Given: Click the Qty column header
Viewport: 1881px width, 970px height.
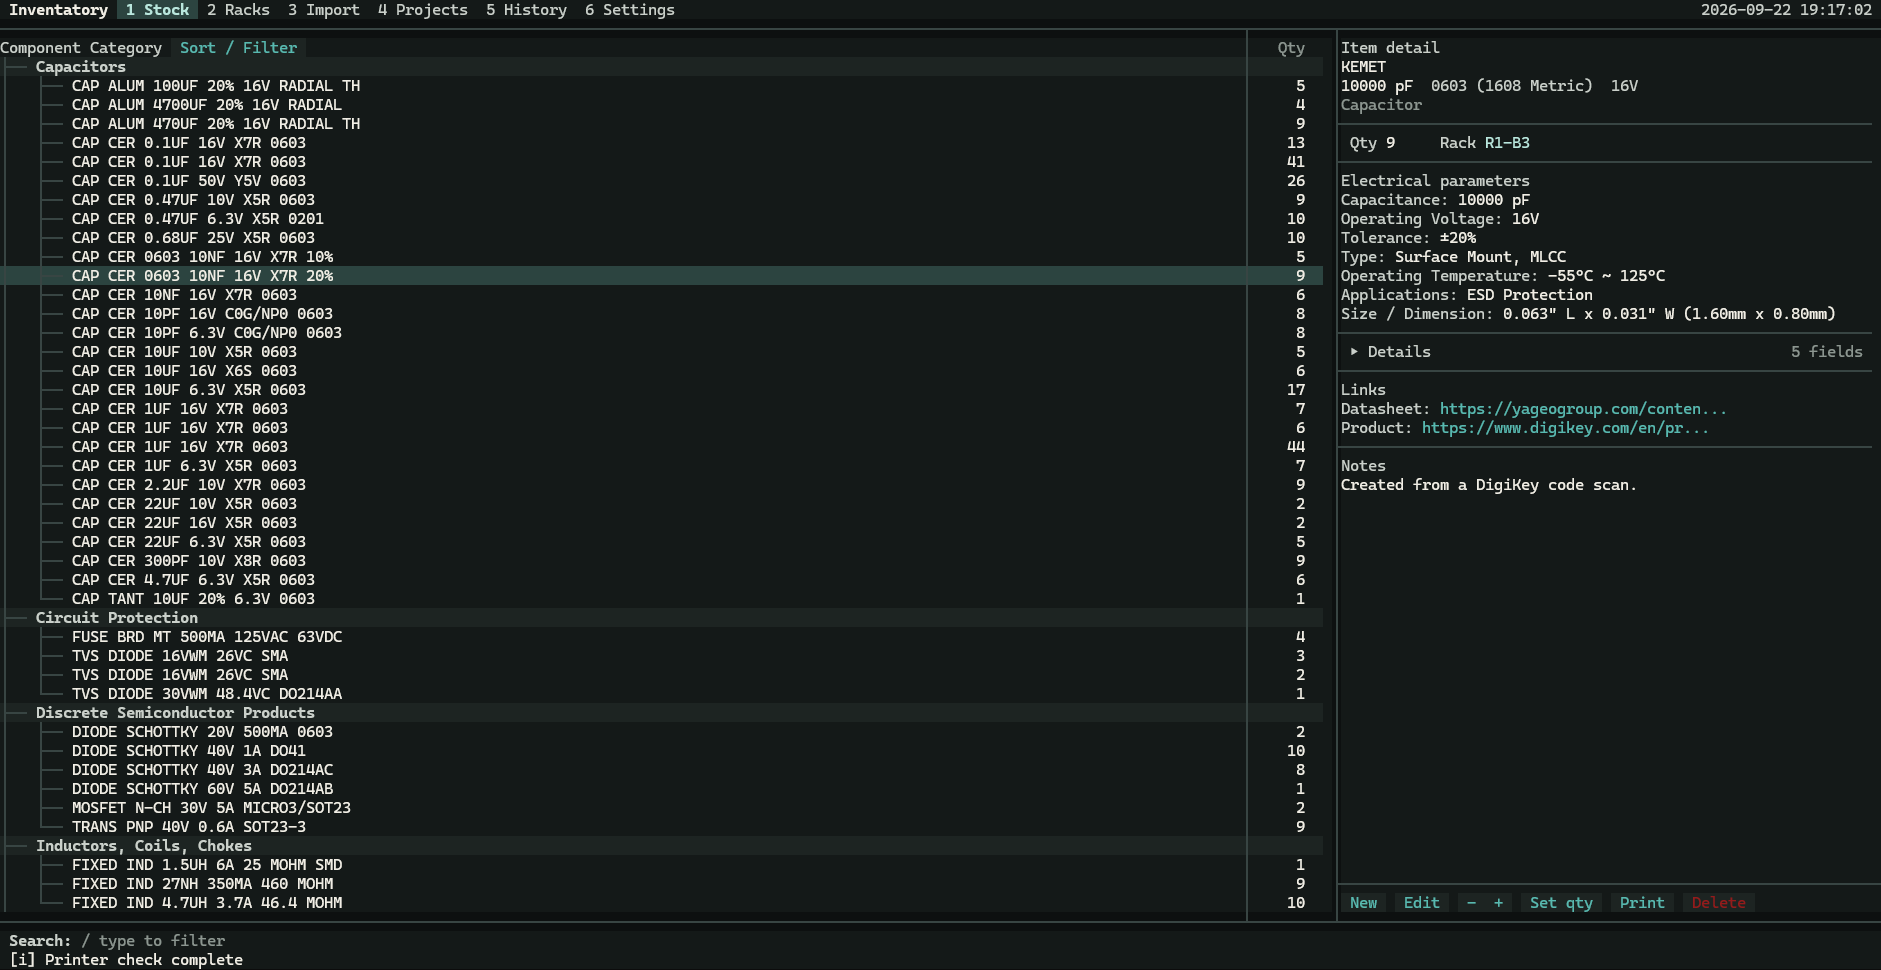Looking at the screenshot, I should pos(1291,48).
